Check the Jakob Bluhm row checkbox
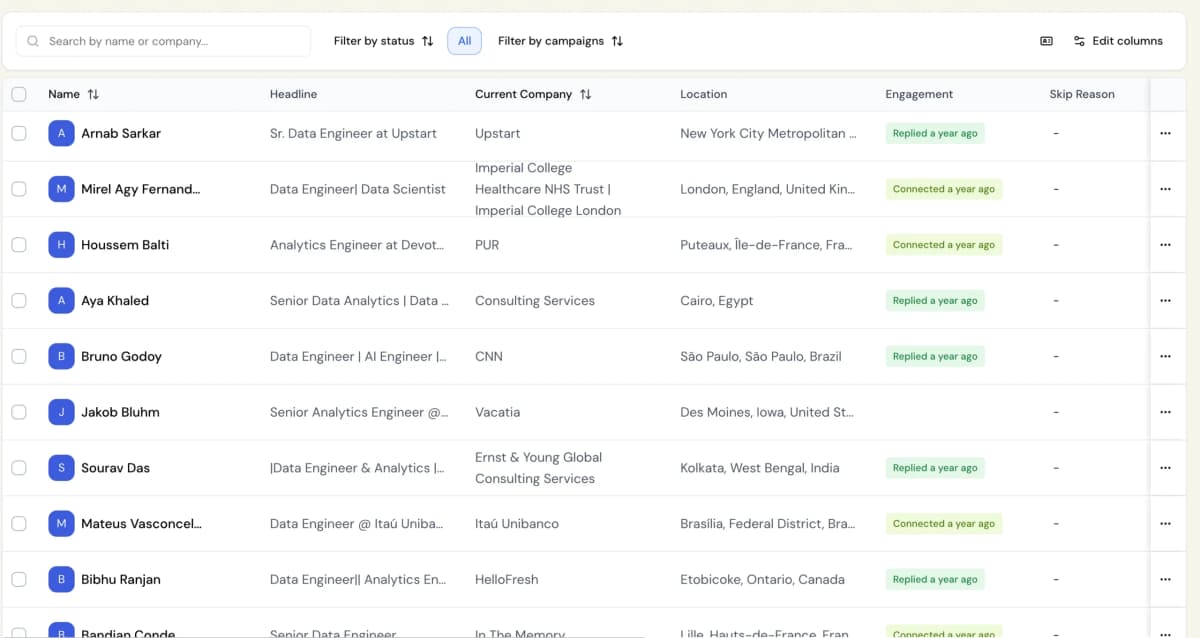This screenshot has height=638, width=1200. click(19, 412)
